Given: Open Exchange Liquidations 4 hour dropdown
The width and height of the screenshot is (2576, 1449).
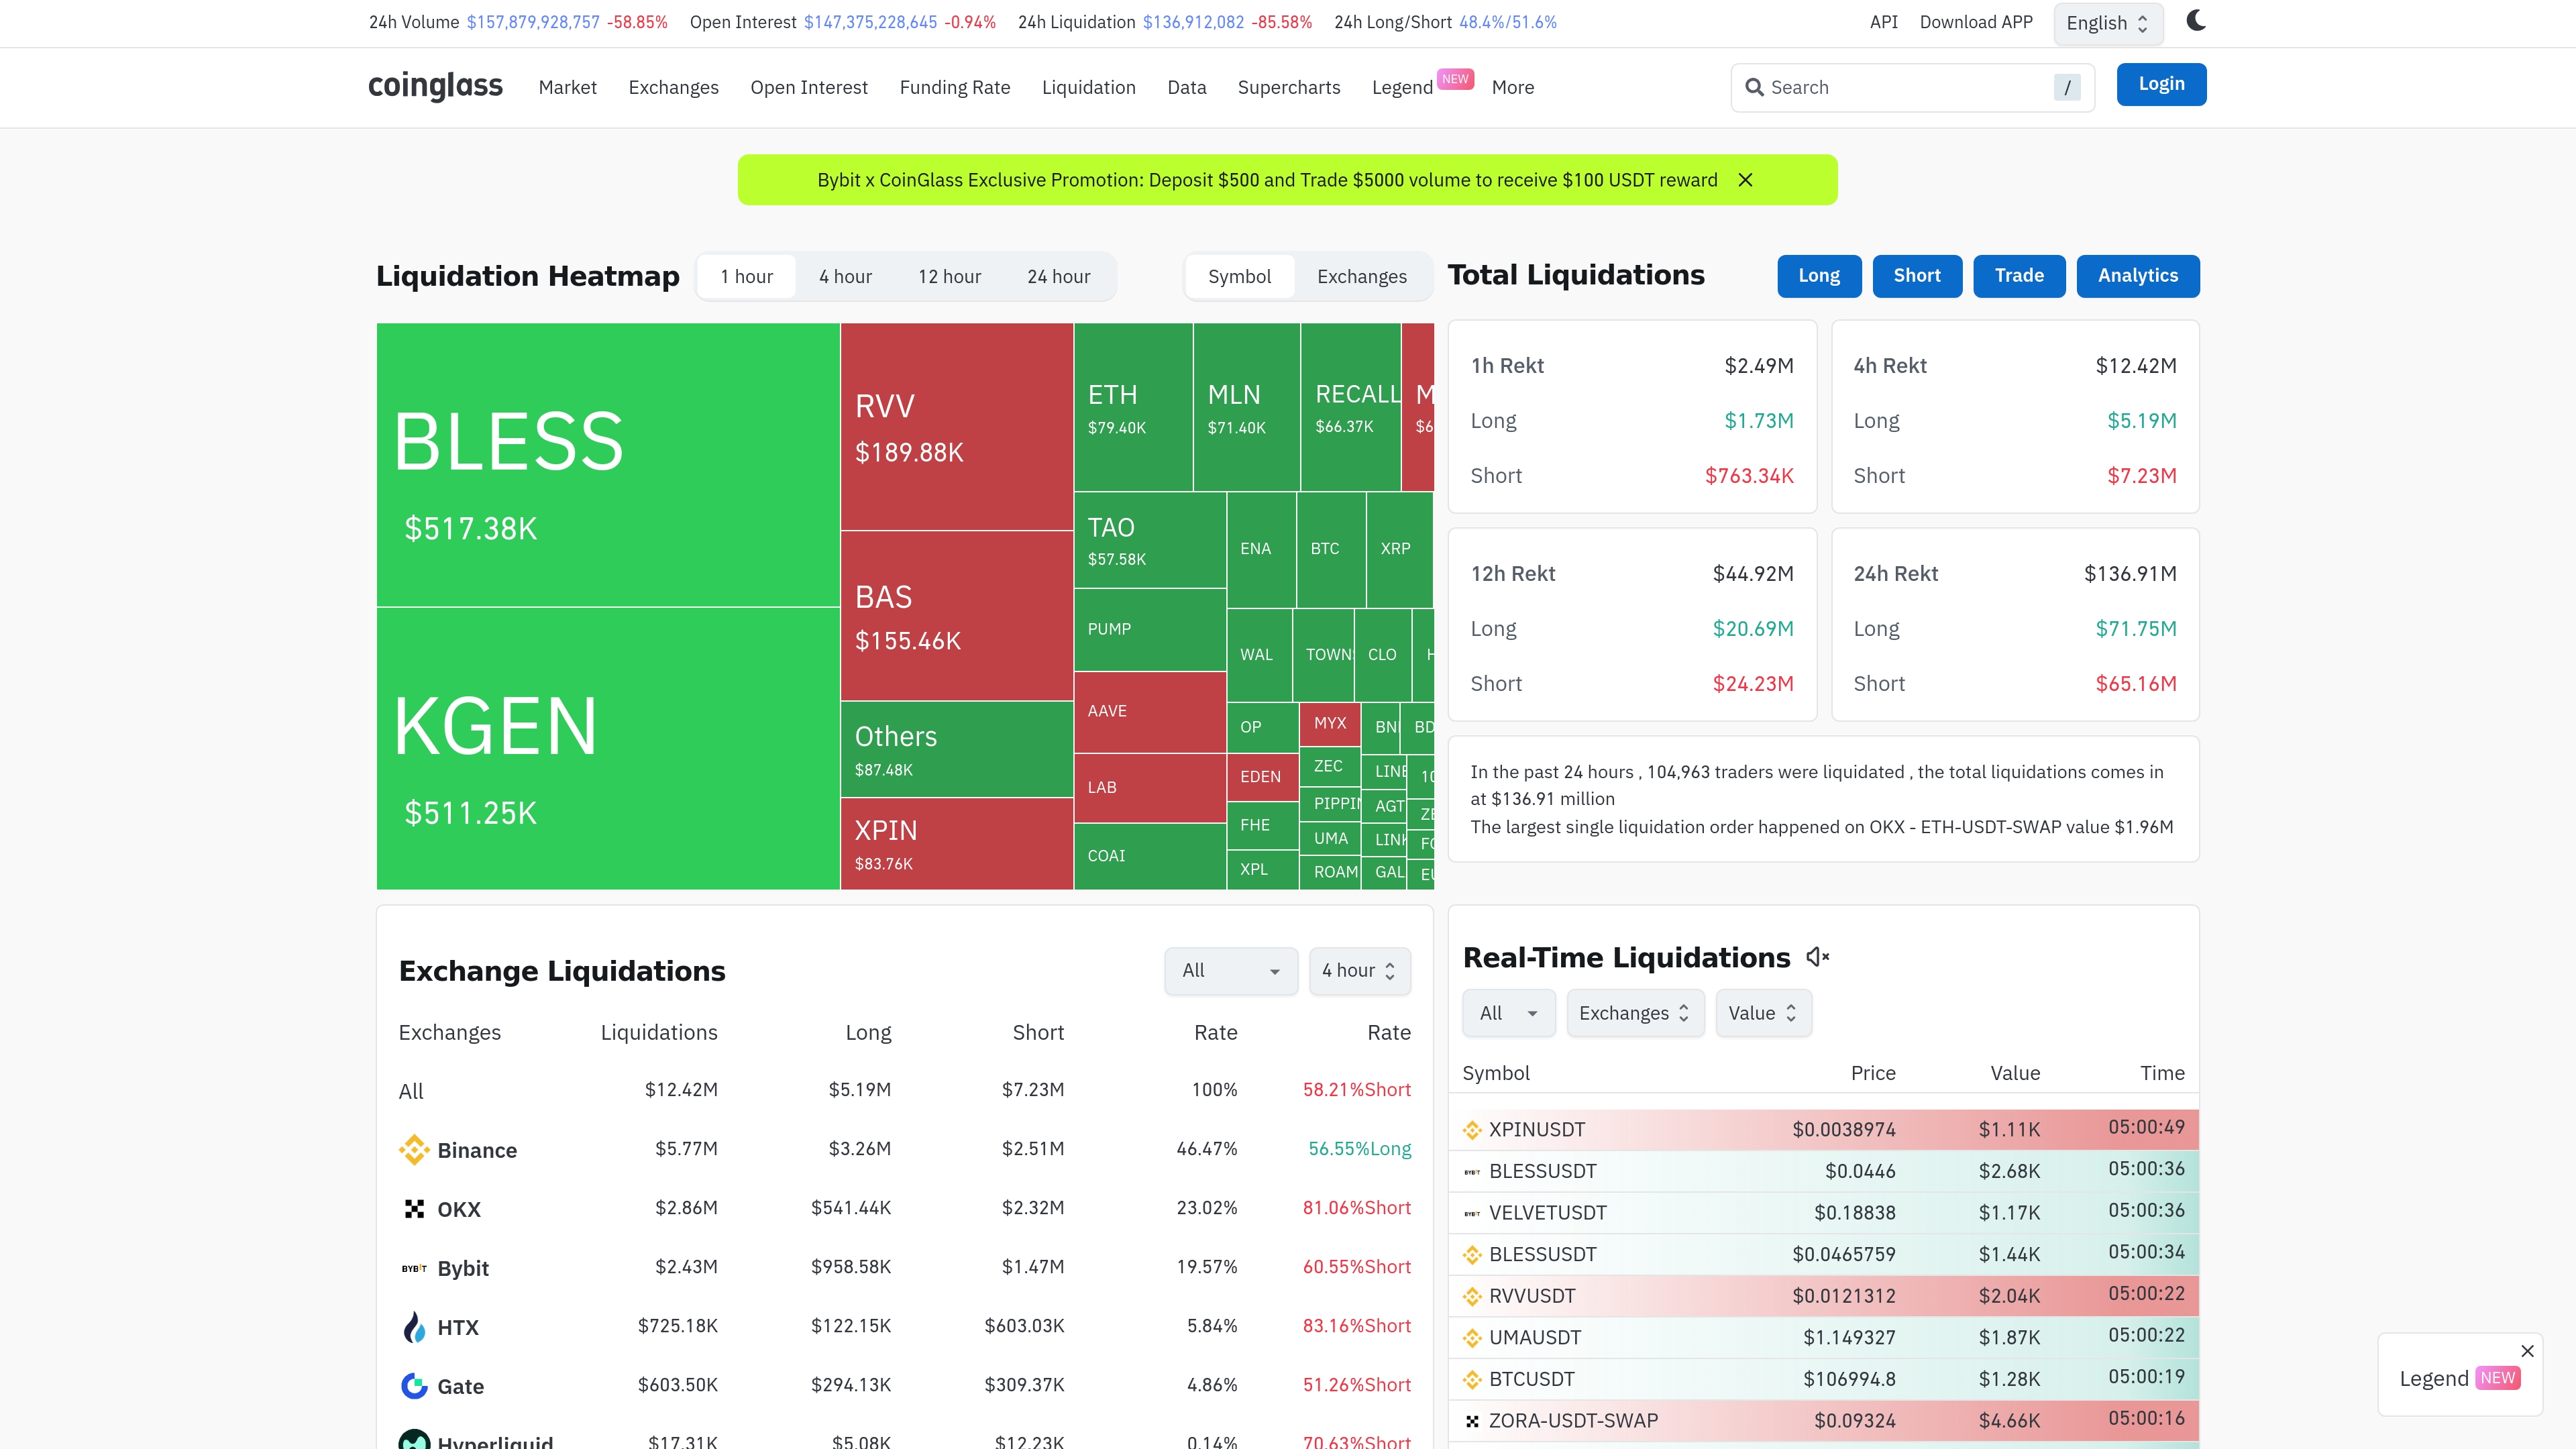Looking at the screenshot, I should click(1358, 970).
